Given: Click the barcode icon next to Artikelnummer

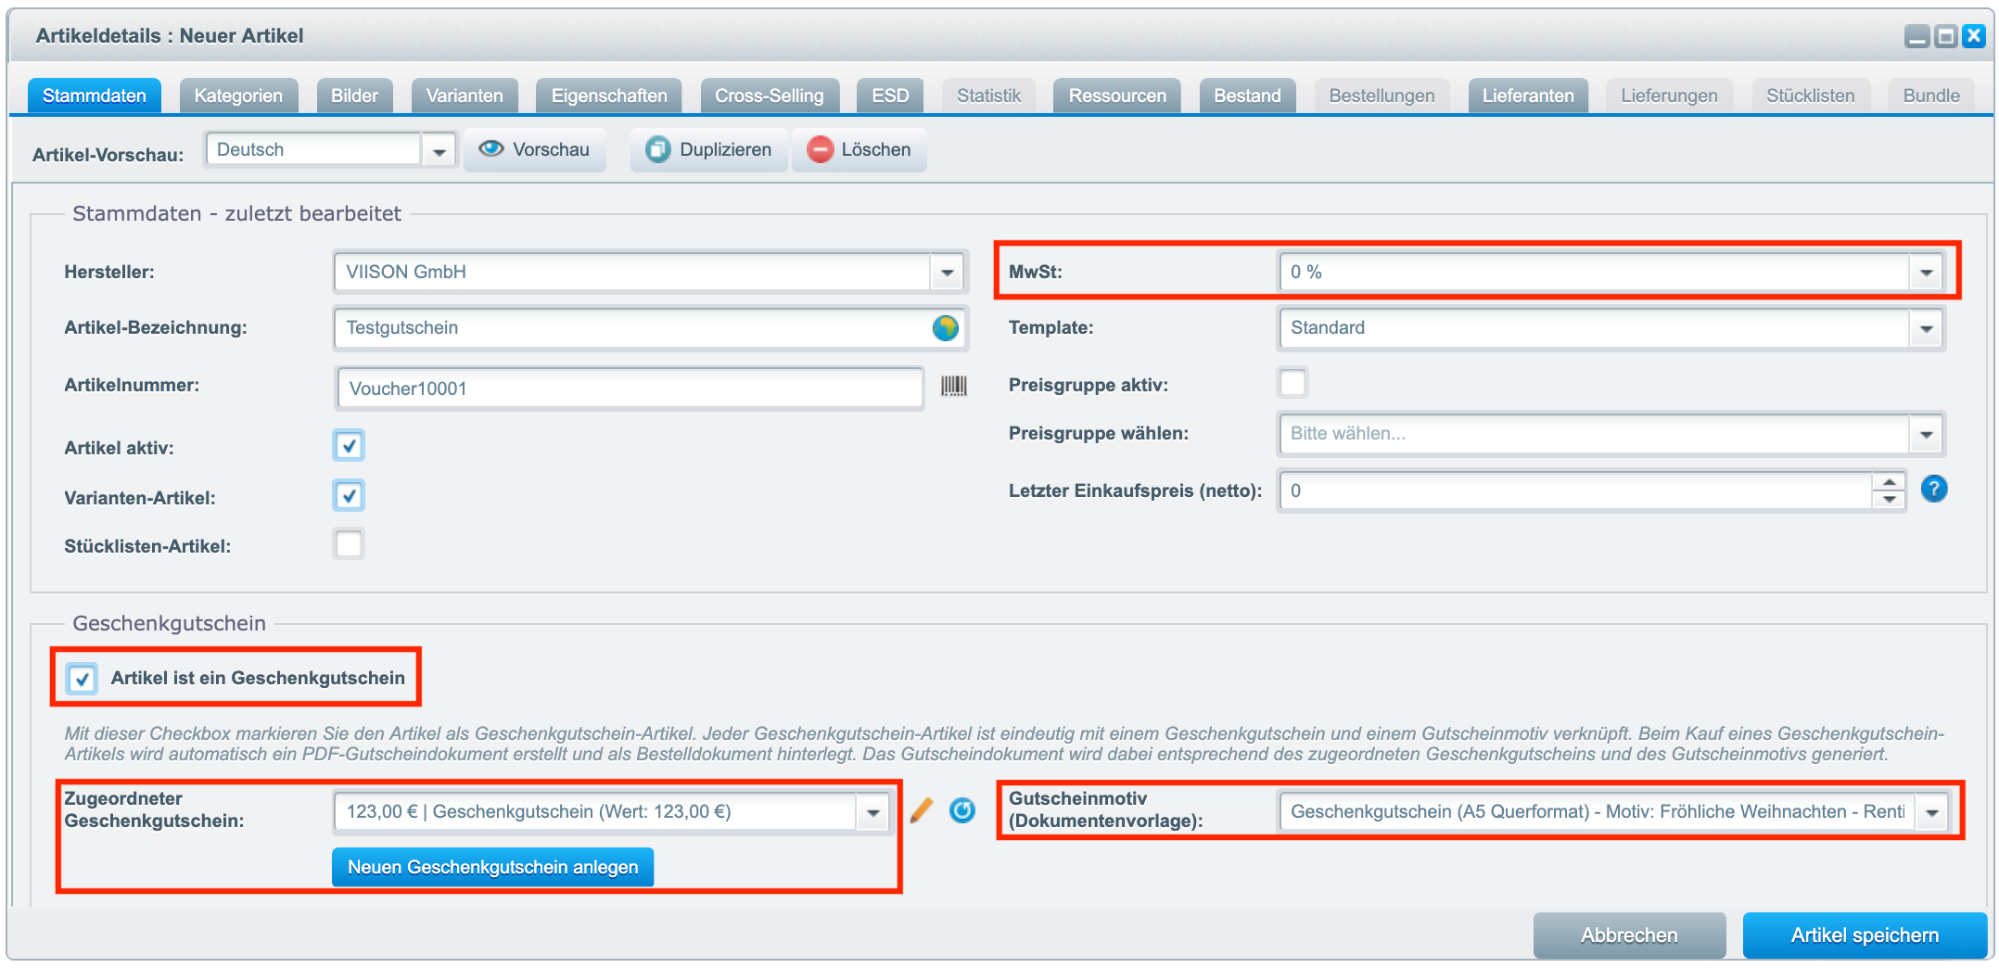Looking at the screenshot, I should pyautogui.click(x=953, y=386).
